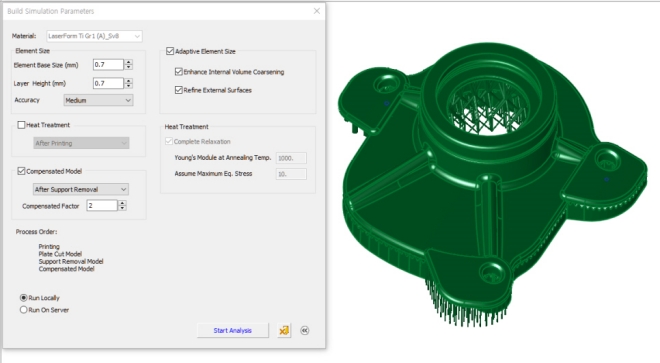660x363 pixels.
Task: Click the Start Analysis button
Action: point(232,331)
